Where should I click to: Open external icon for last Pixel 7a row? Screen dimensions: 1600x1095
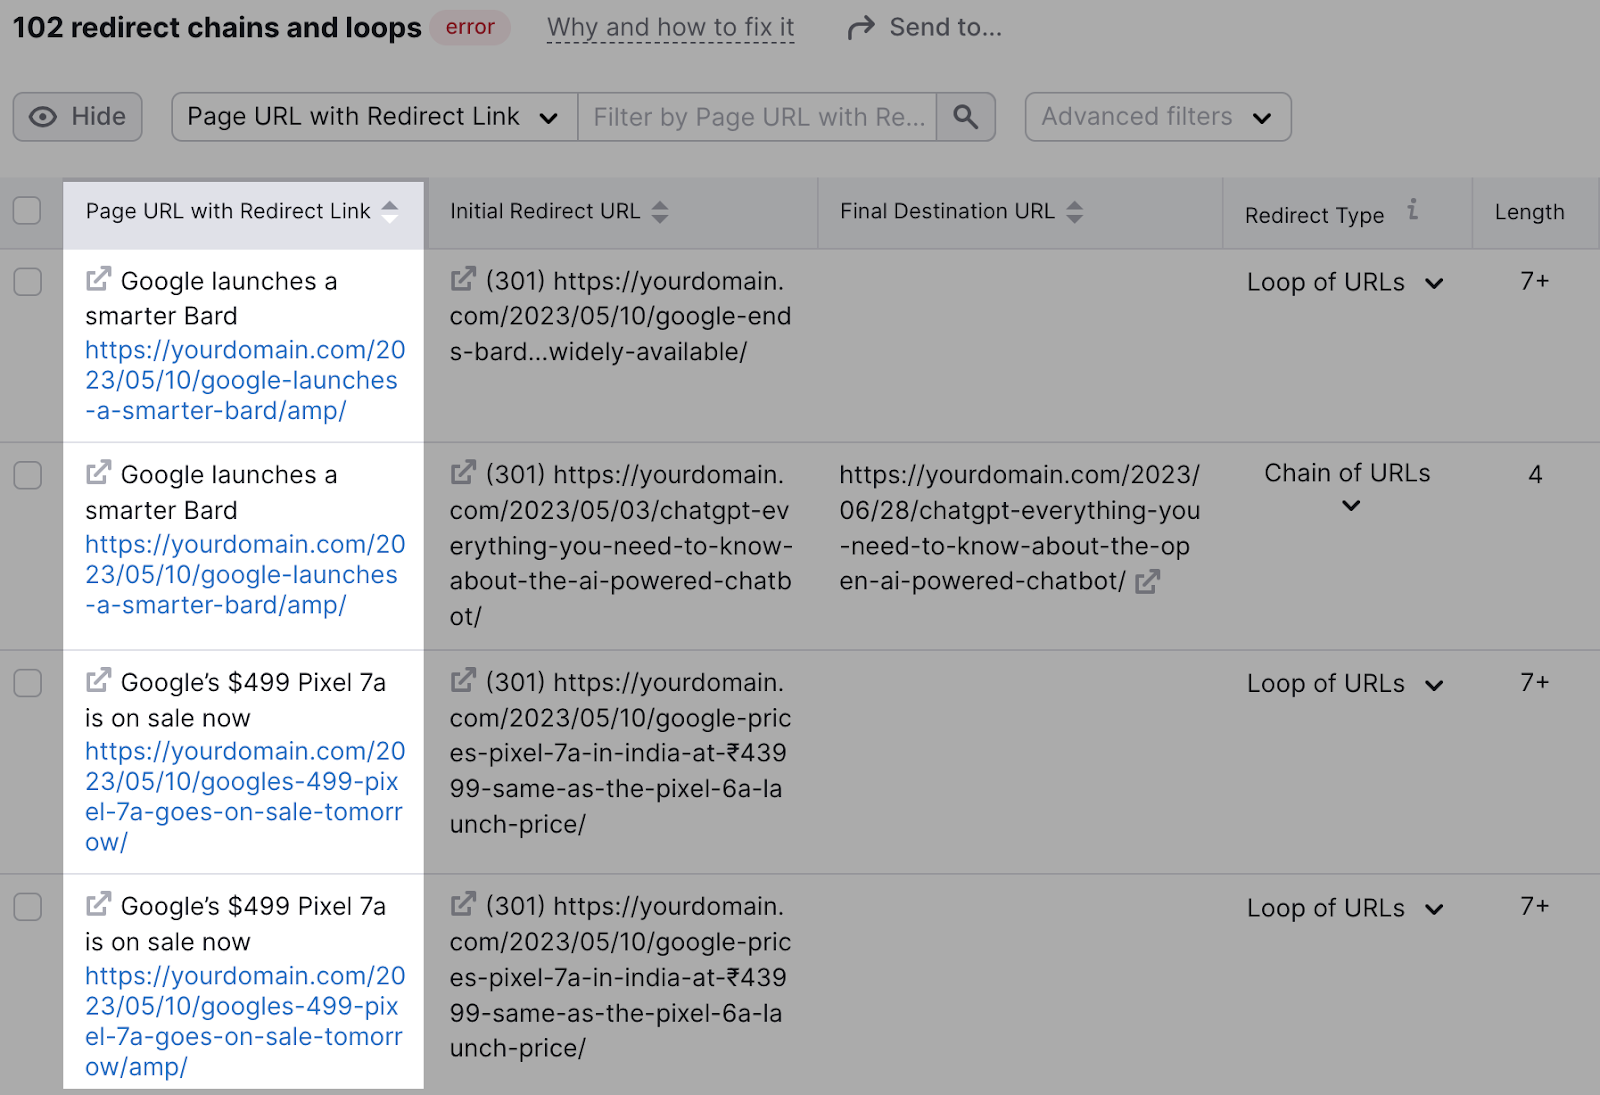[98, 905]
